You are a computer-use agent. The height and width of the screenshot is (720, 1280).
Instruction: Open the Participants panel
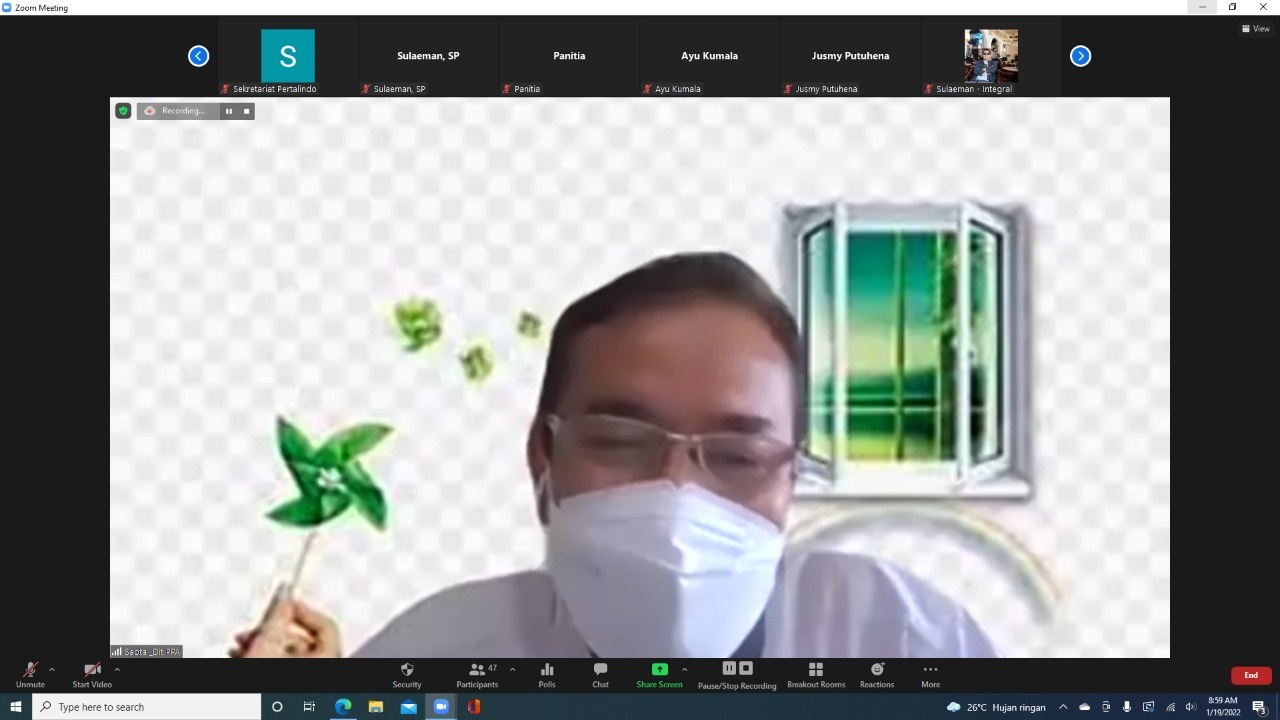click(477, 675)
